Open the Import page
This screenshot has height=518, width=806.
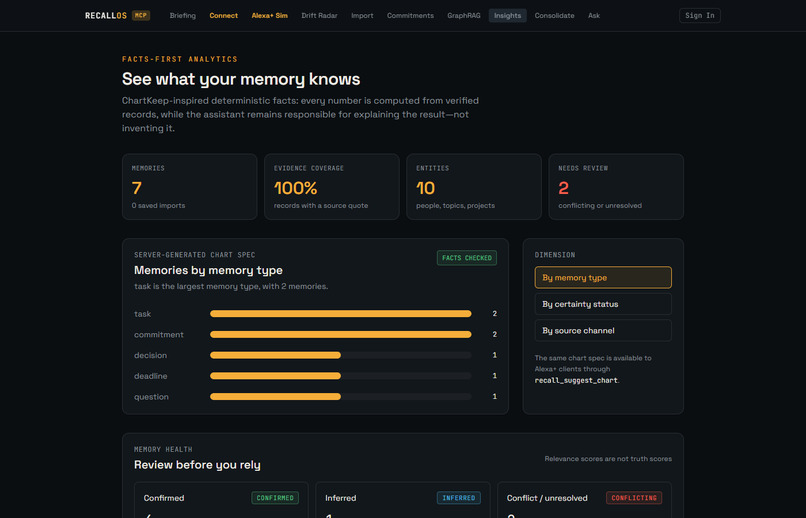362,15
